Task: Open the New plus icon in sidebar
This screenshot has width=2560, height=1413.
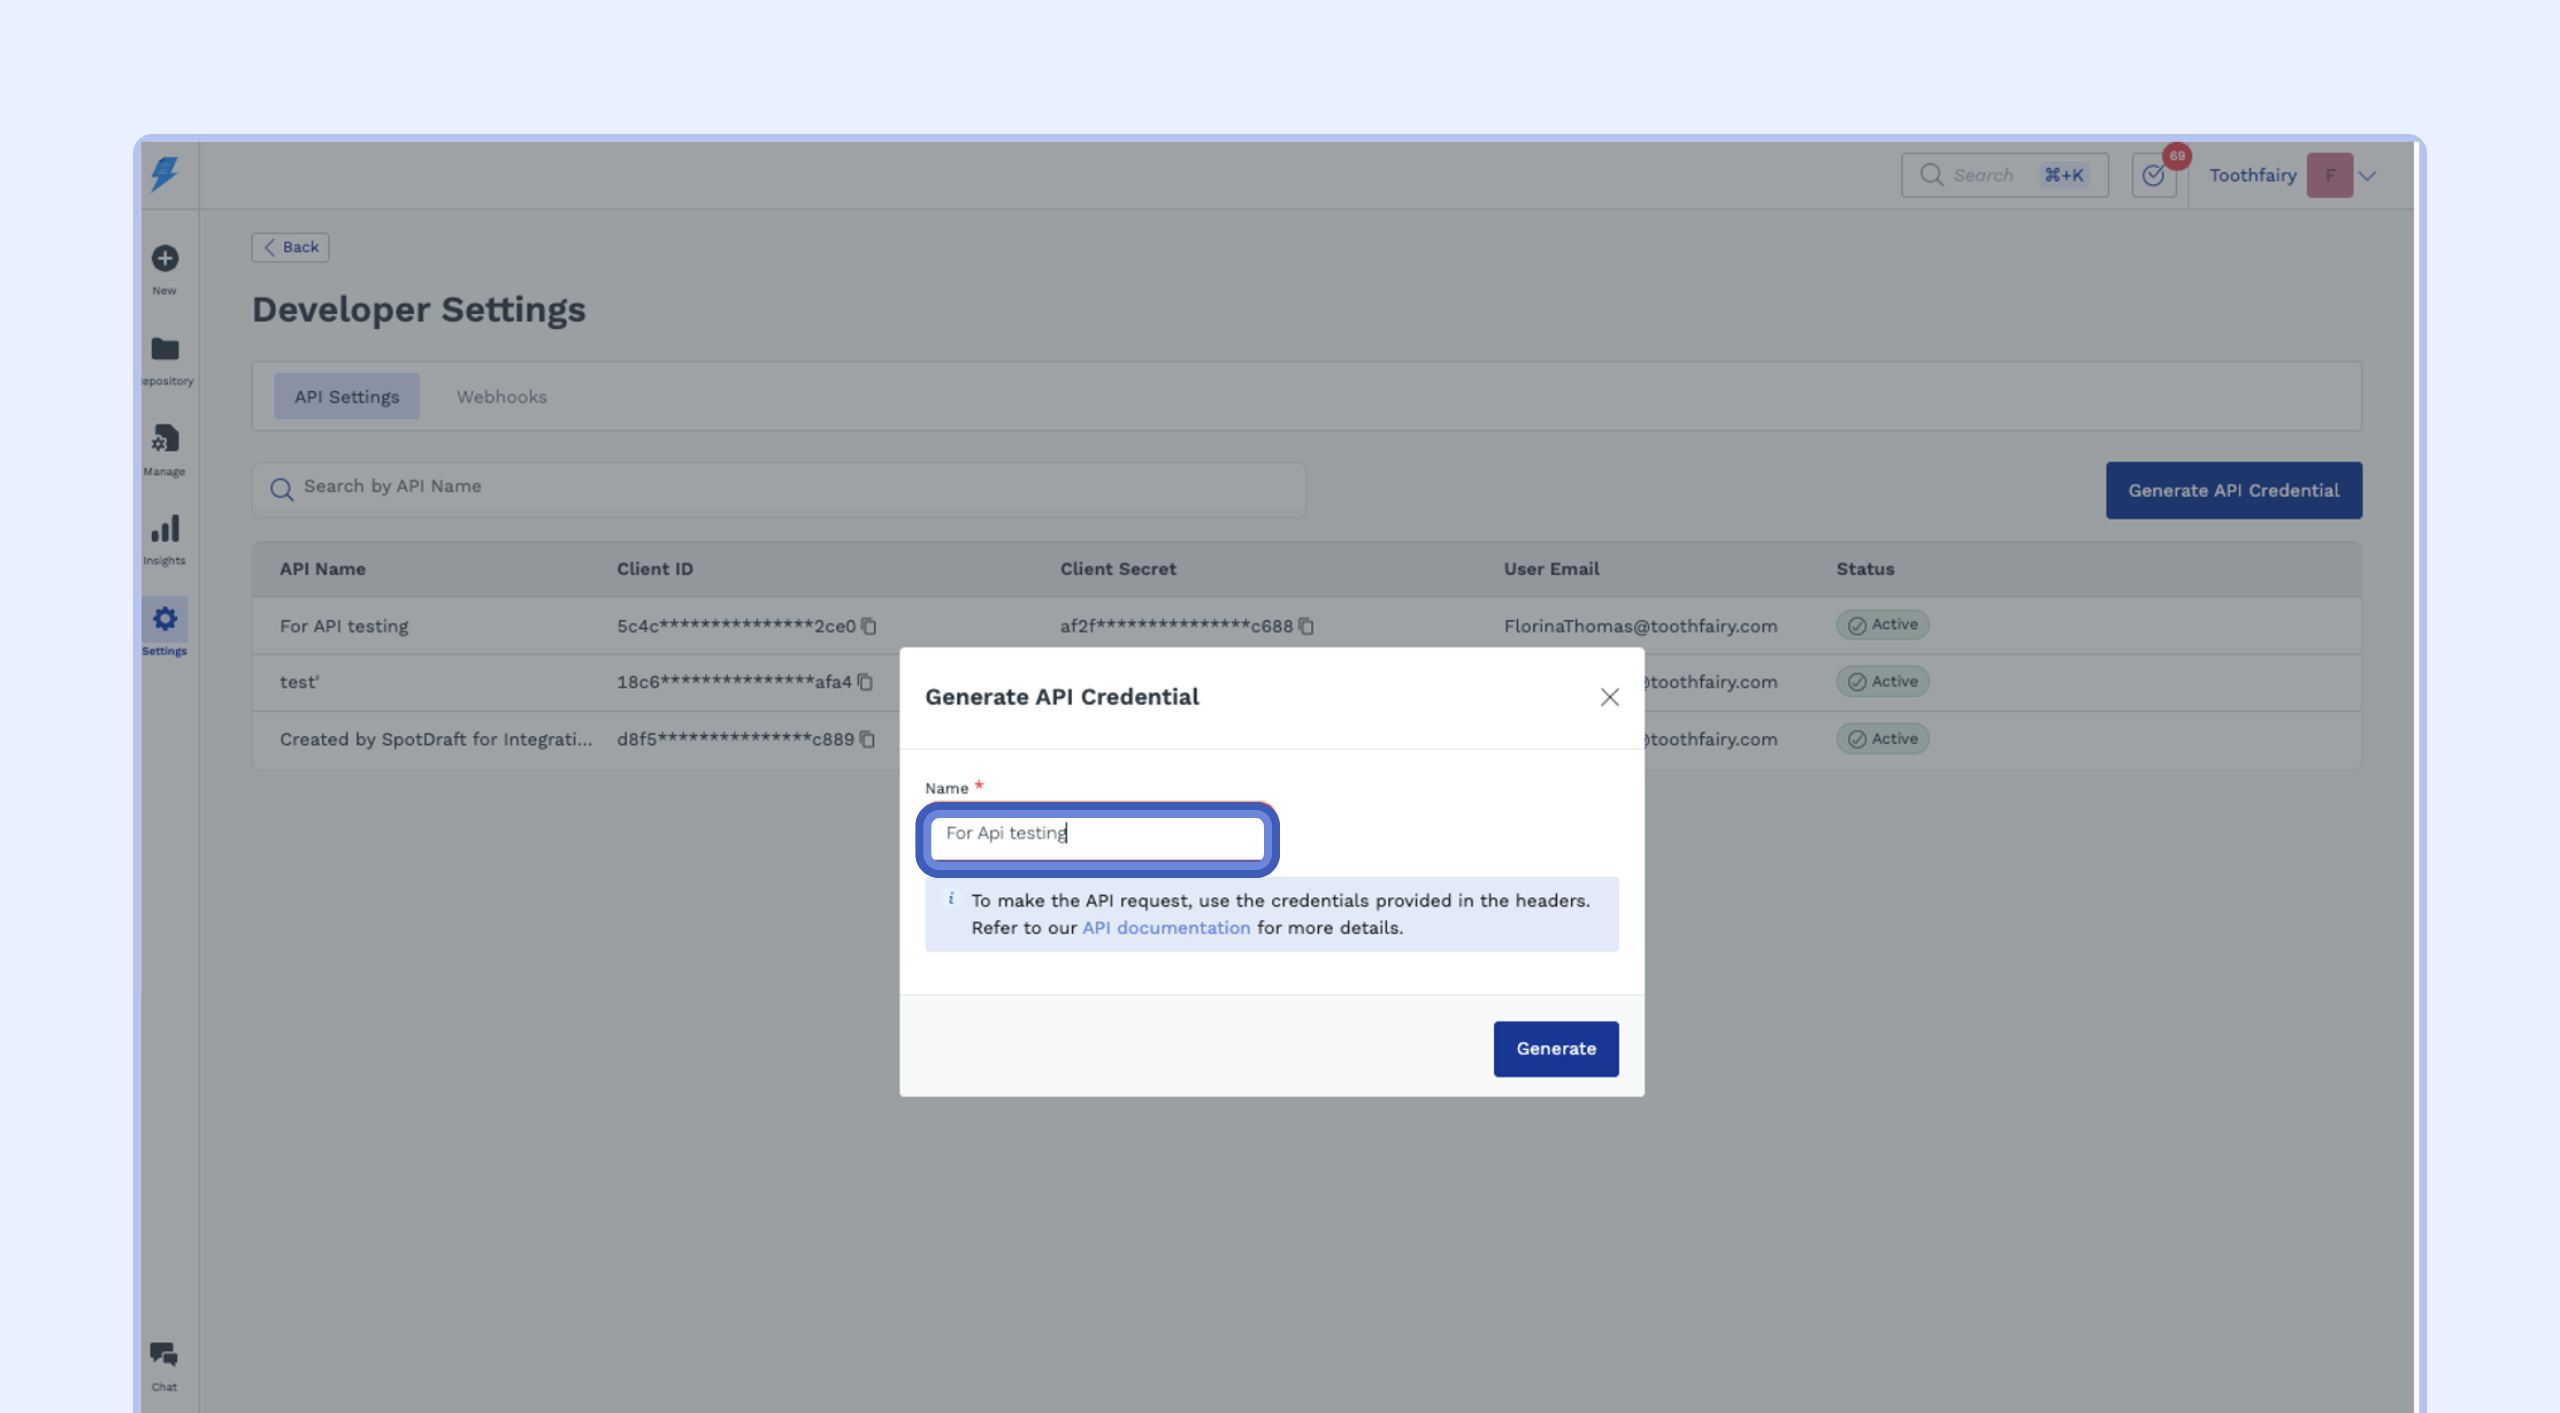Action: coord(165,259)
